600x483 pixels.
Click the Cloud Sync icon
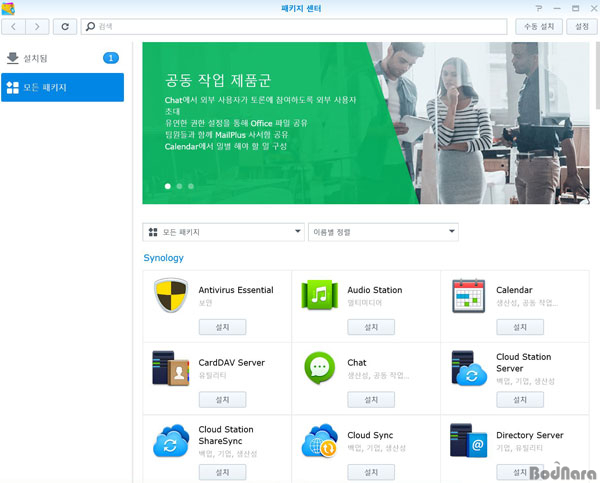320,441
